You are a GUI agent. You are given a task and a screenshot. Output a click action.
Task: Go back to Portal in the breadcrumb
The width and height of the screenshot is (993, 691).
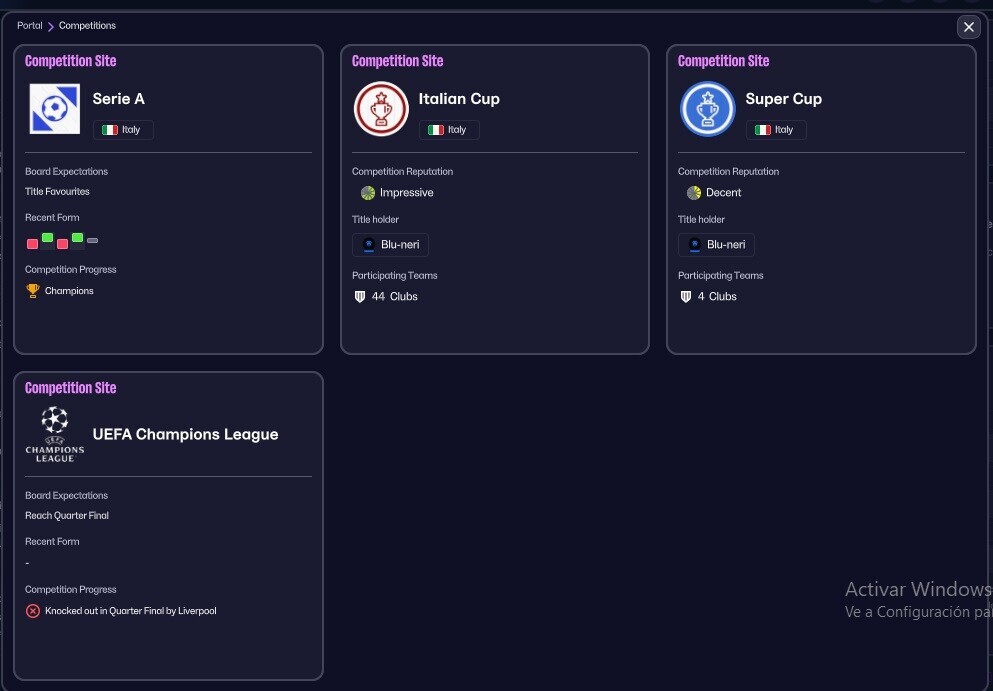[29, 26]
